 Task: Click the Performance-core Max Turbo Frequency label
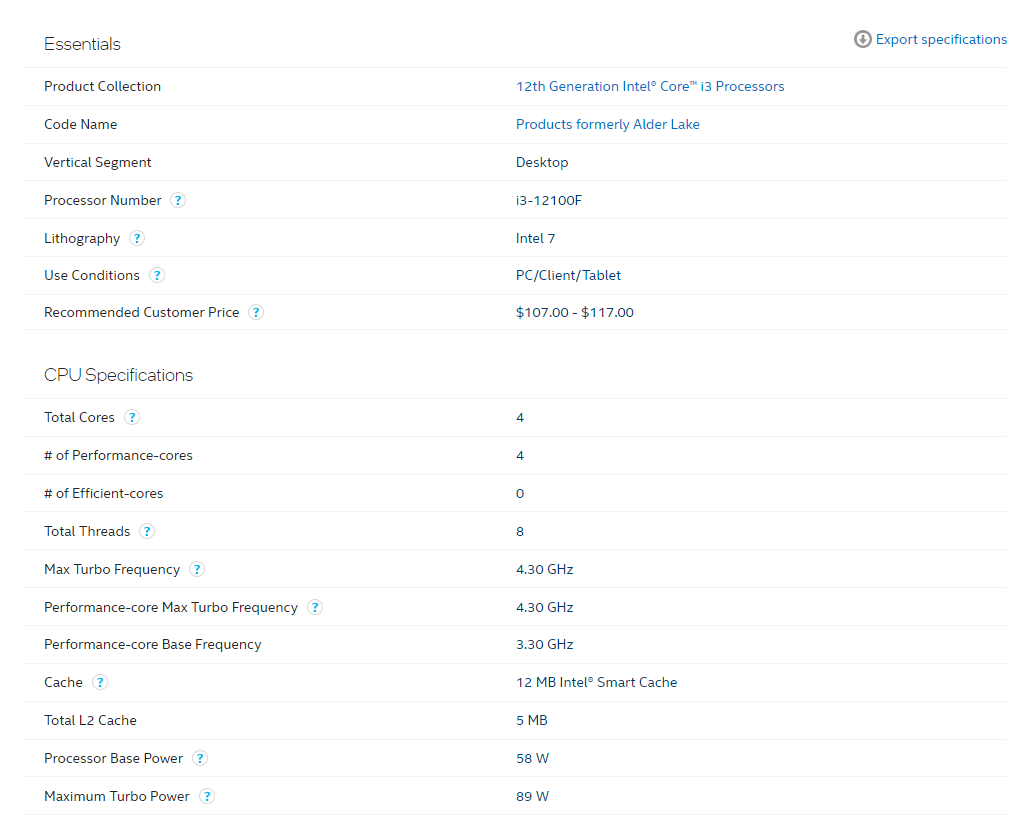[x=171, y=607]
